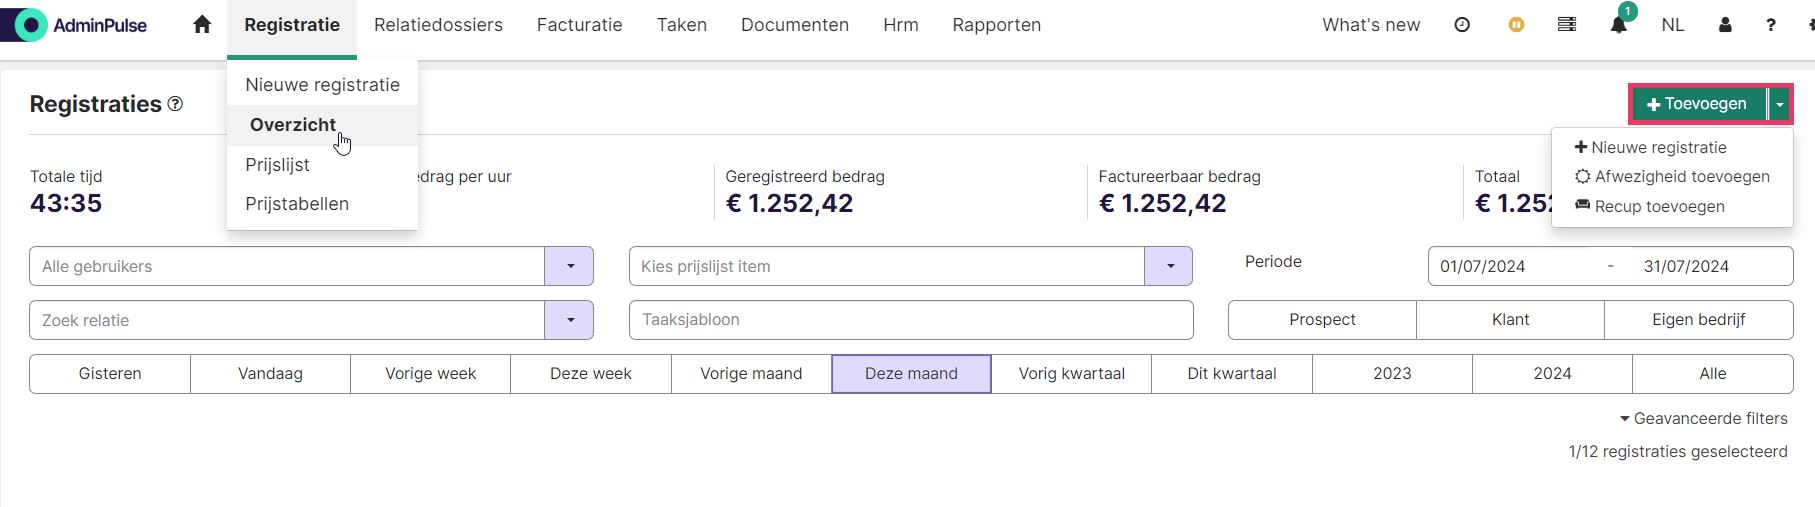Viewport: 1815px width, 507px height.
Task: Expand Geavanceerde filters
Action: coord(1704,418)
